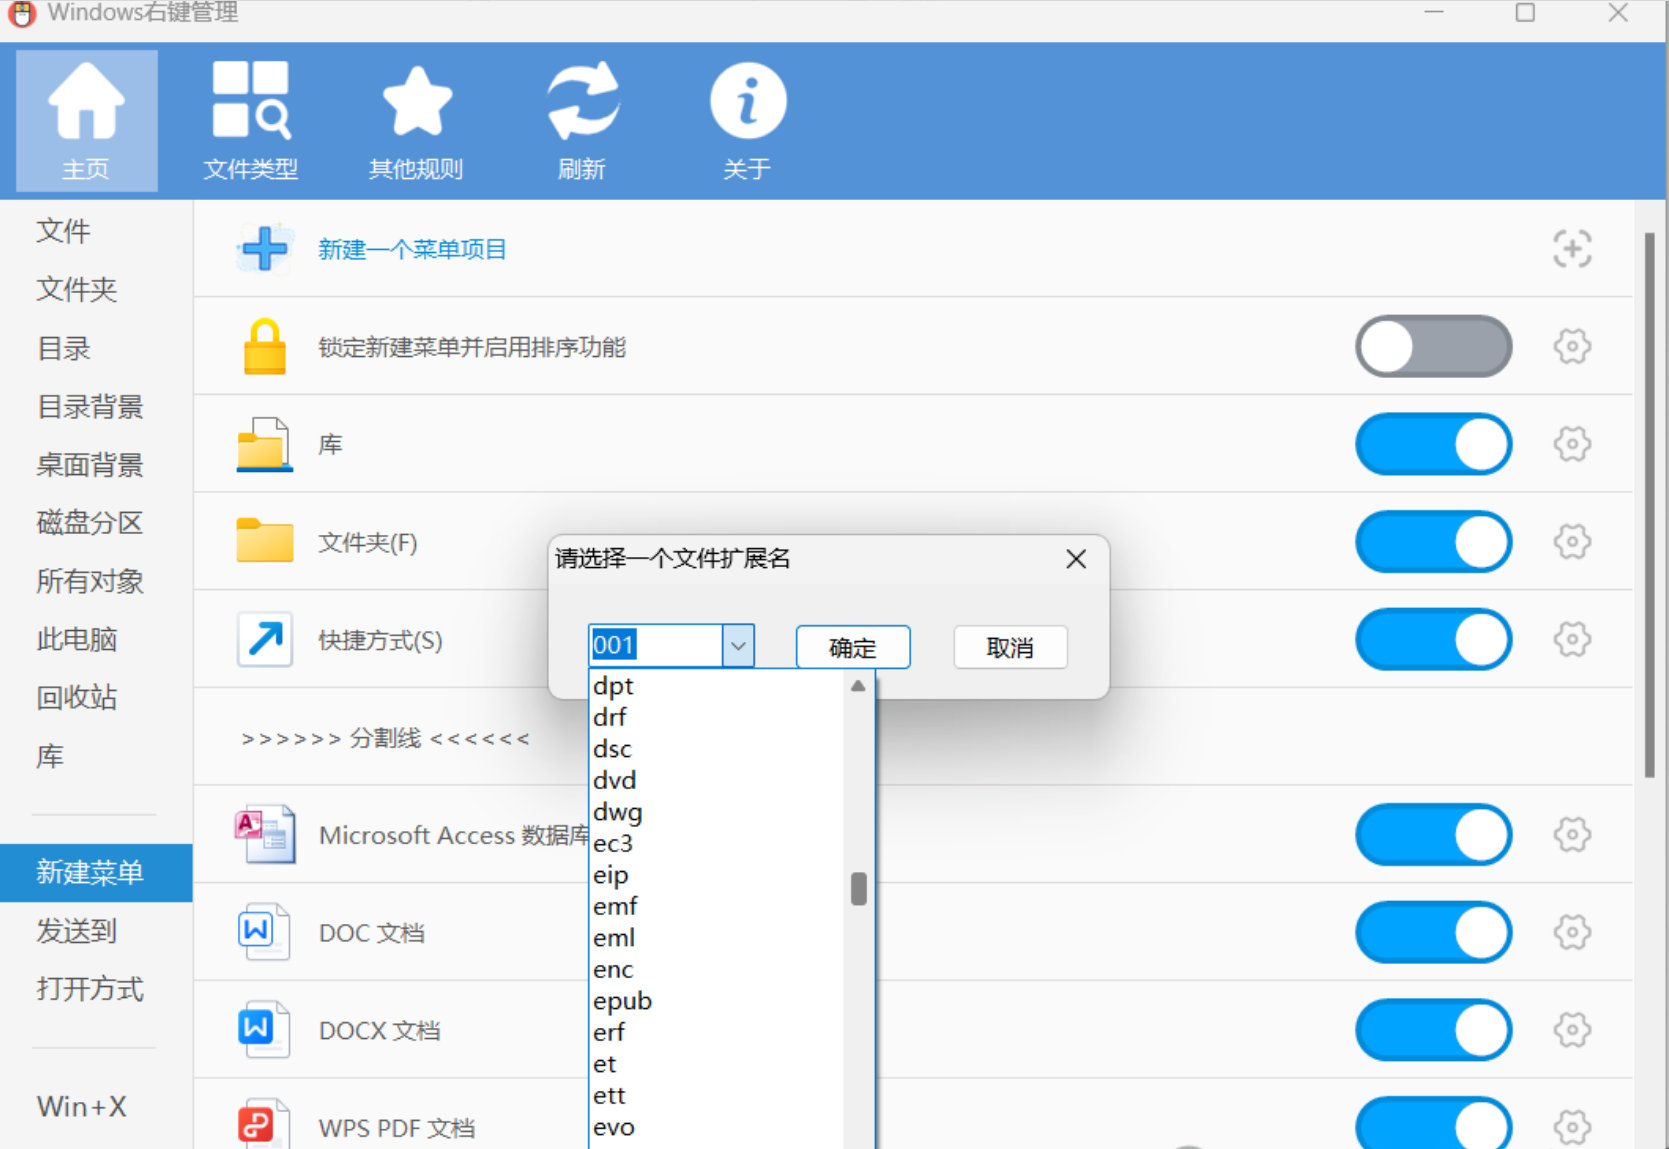Open settings gear for Microsoft Access row
1669x1149 pixels.
[x=1572, y=833]
